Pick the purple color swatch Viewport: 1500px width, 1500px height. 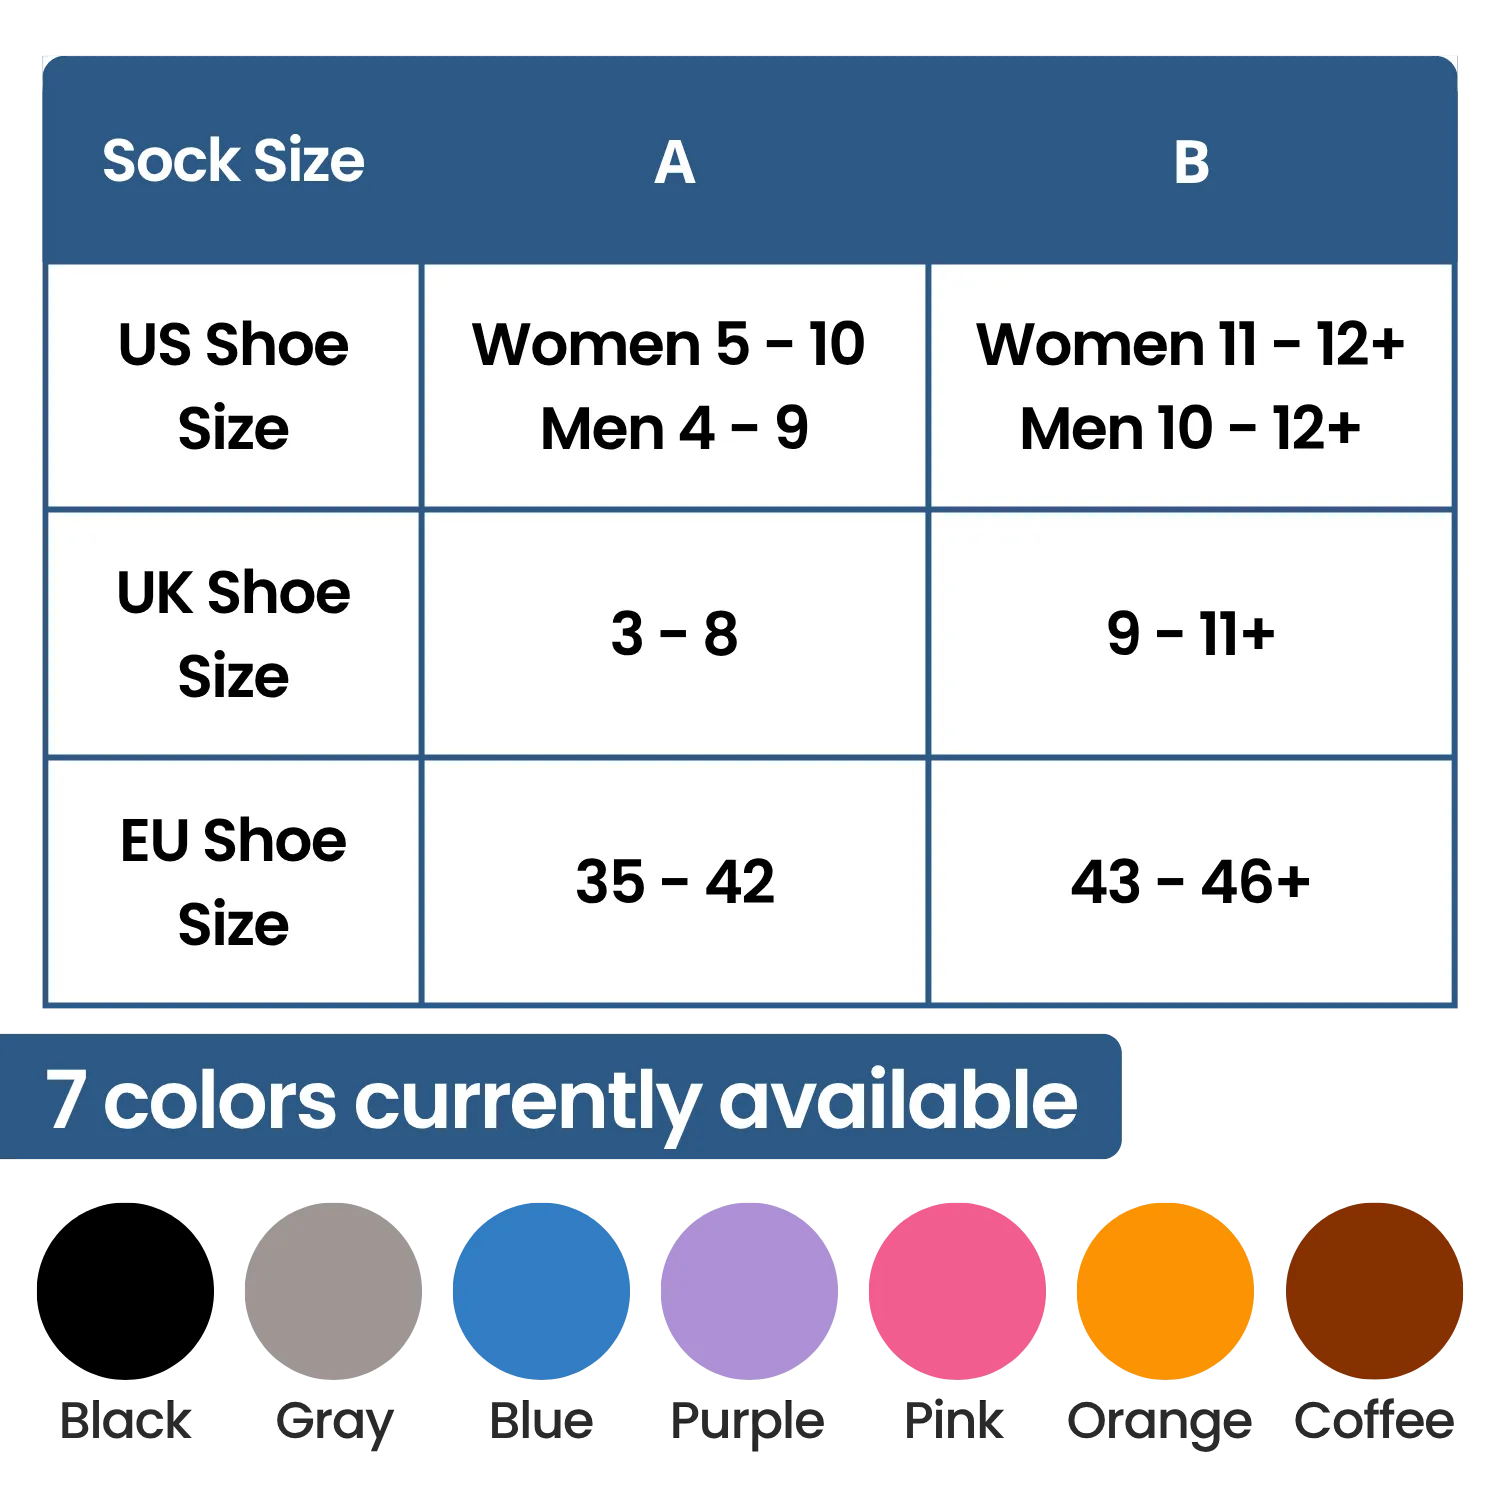tap(748, 1291)
